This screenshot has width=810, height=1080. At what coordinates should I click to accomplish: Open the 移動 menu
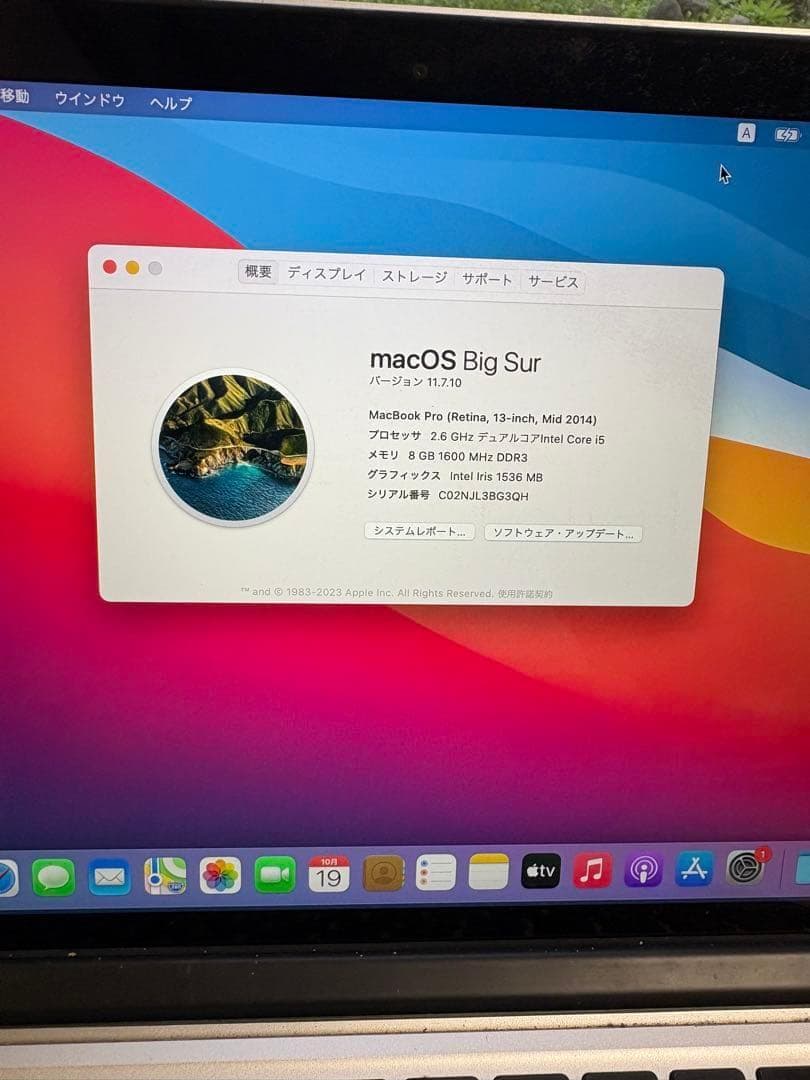coord(14,96)
